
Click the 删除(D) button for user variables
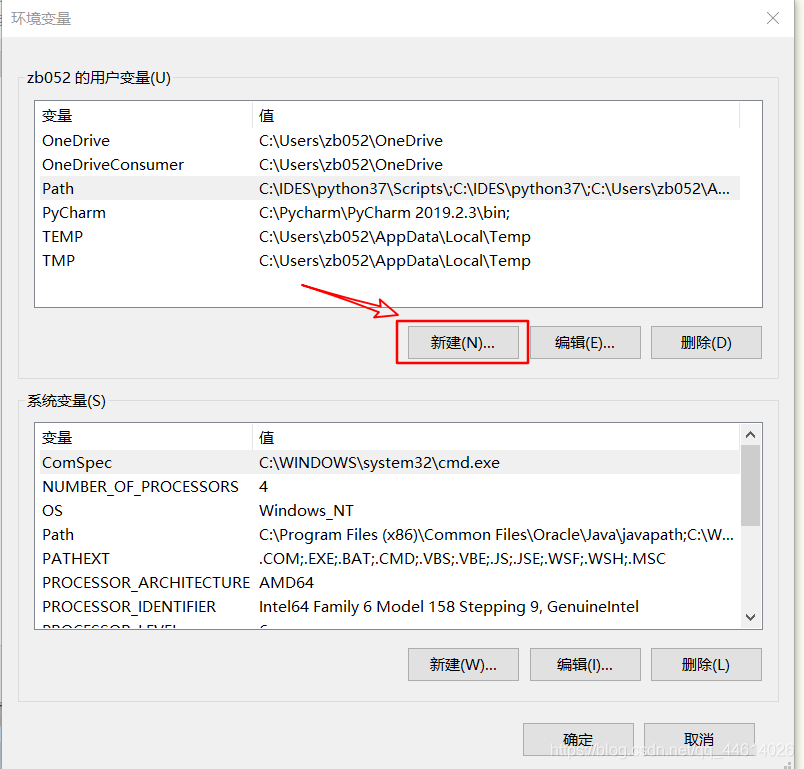706,342
